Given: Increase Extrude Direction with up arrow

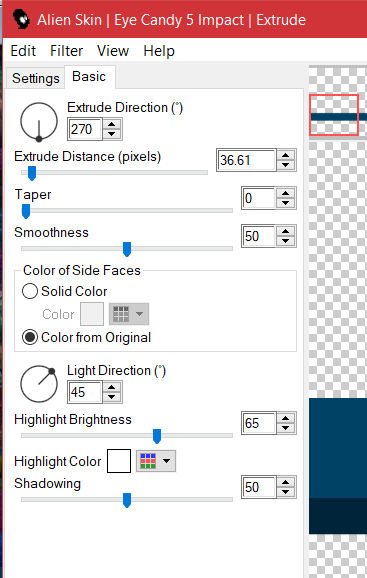Looking at the screenshot, I should (x=112, y=125).
